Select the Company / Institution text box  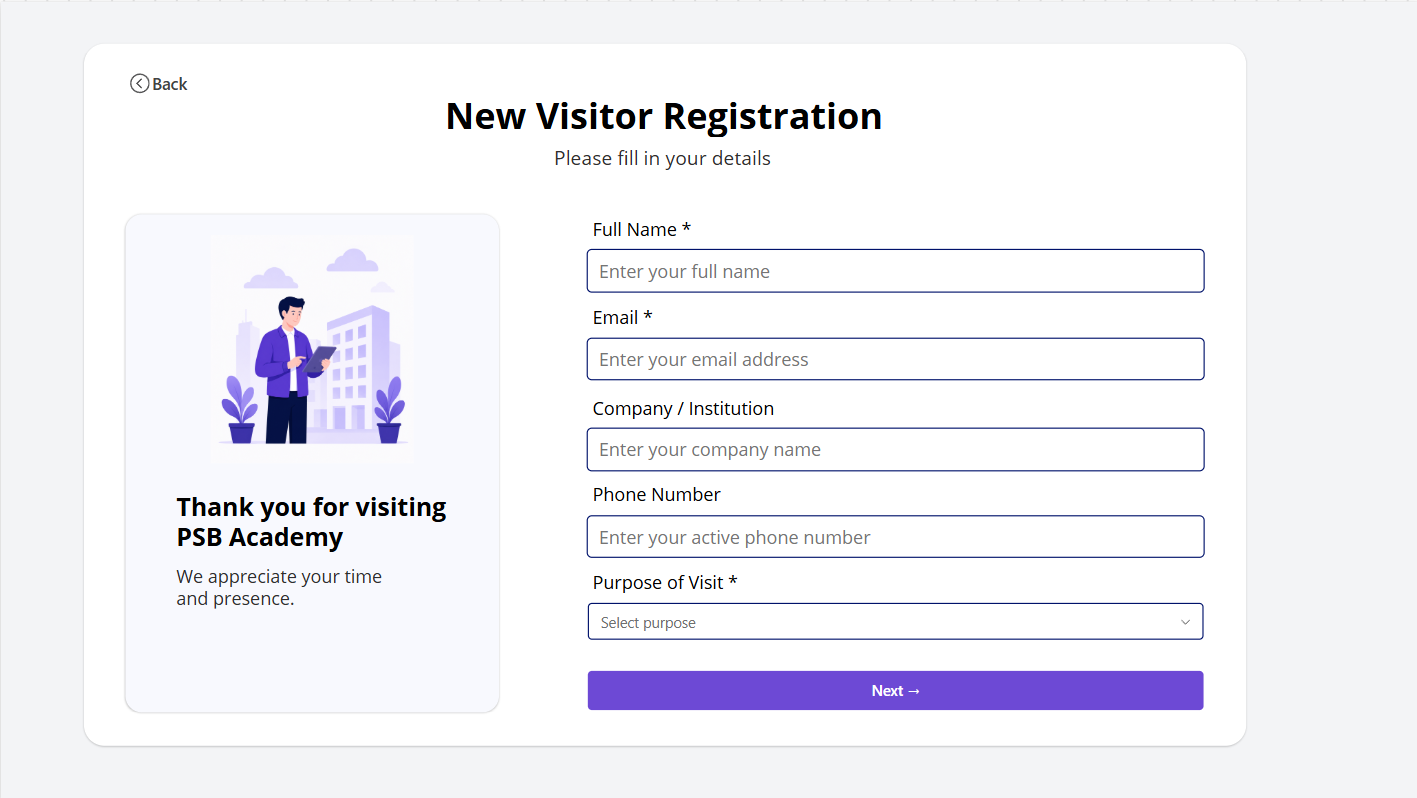pyautogui.click(x=895, y=449)
